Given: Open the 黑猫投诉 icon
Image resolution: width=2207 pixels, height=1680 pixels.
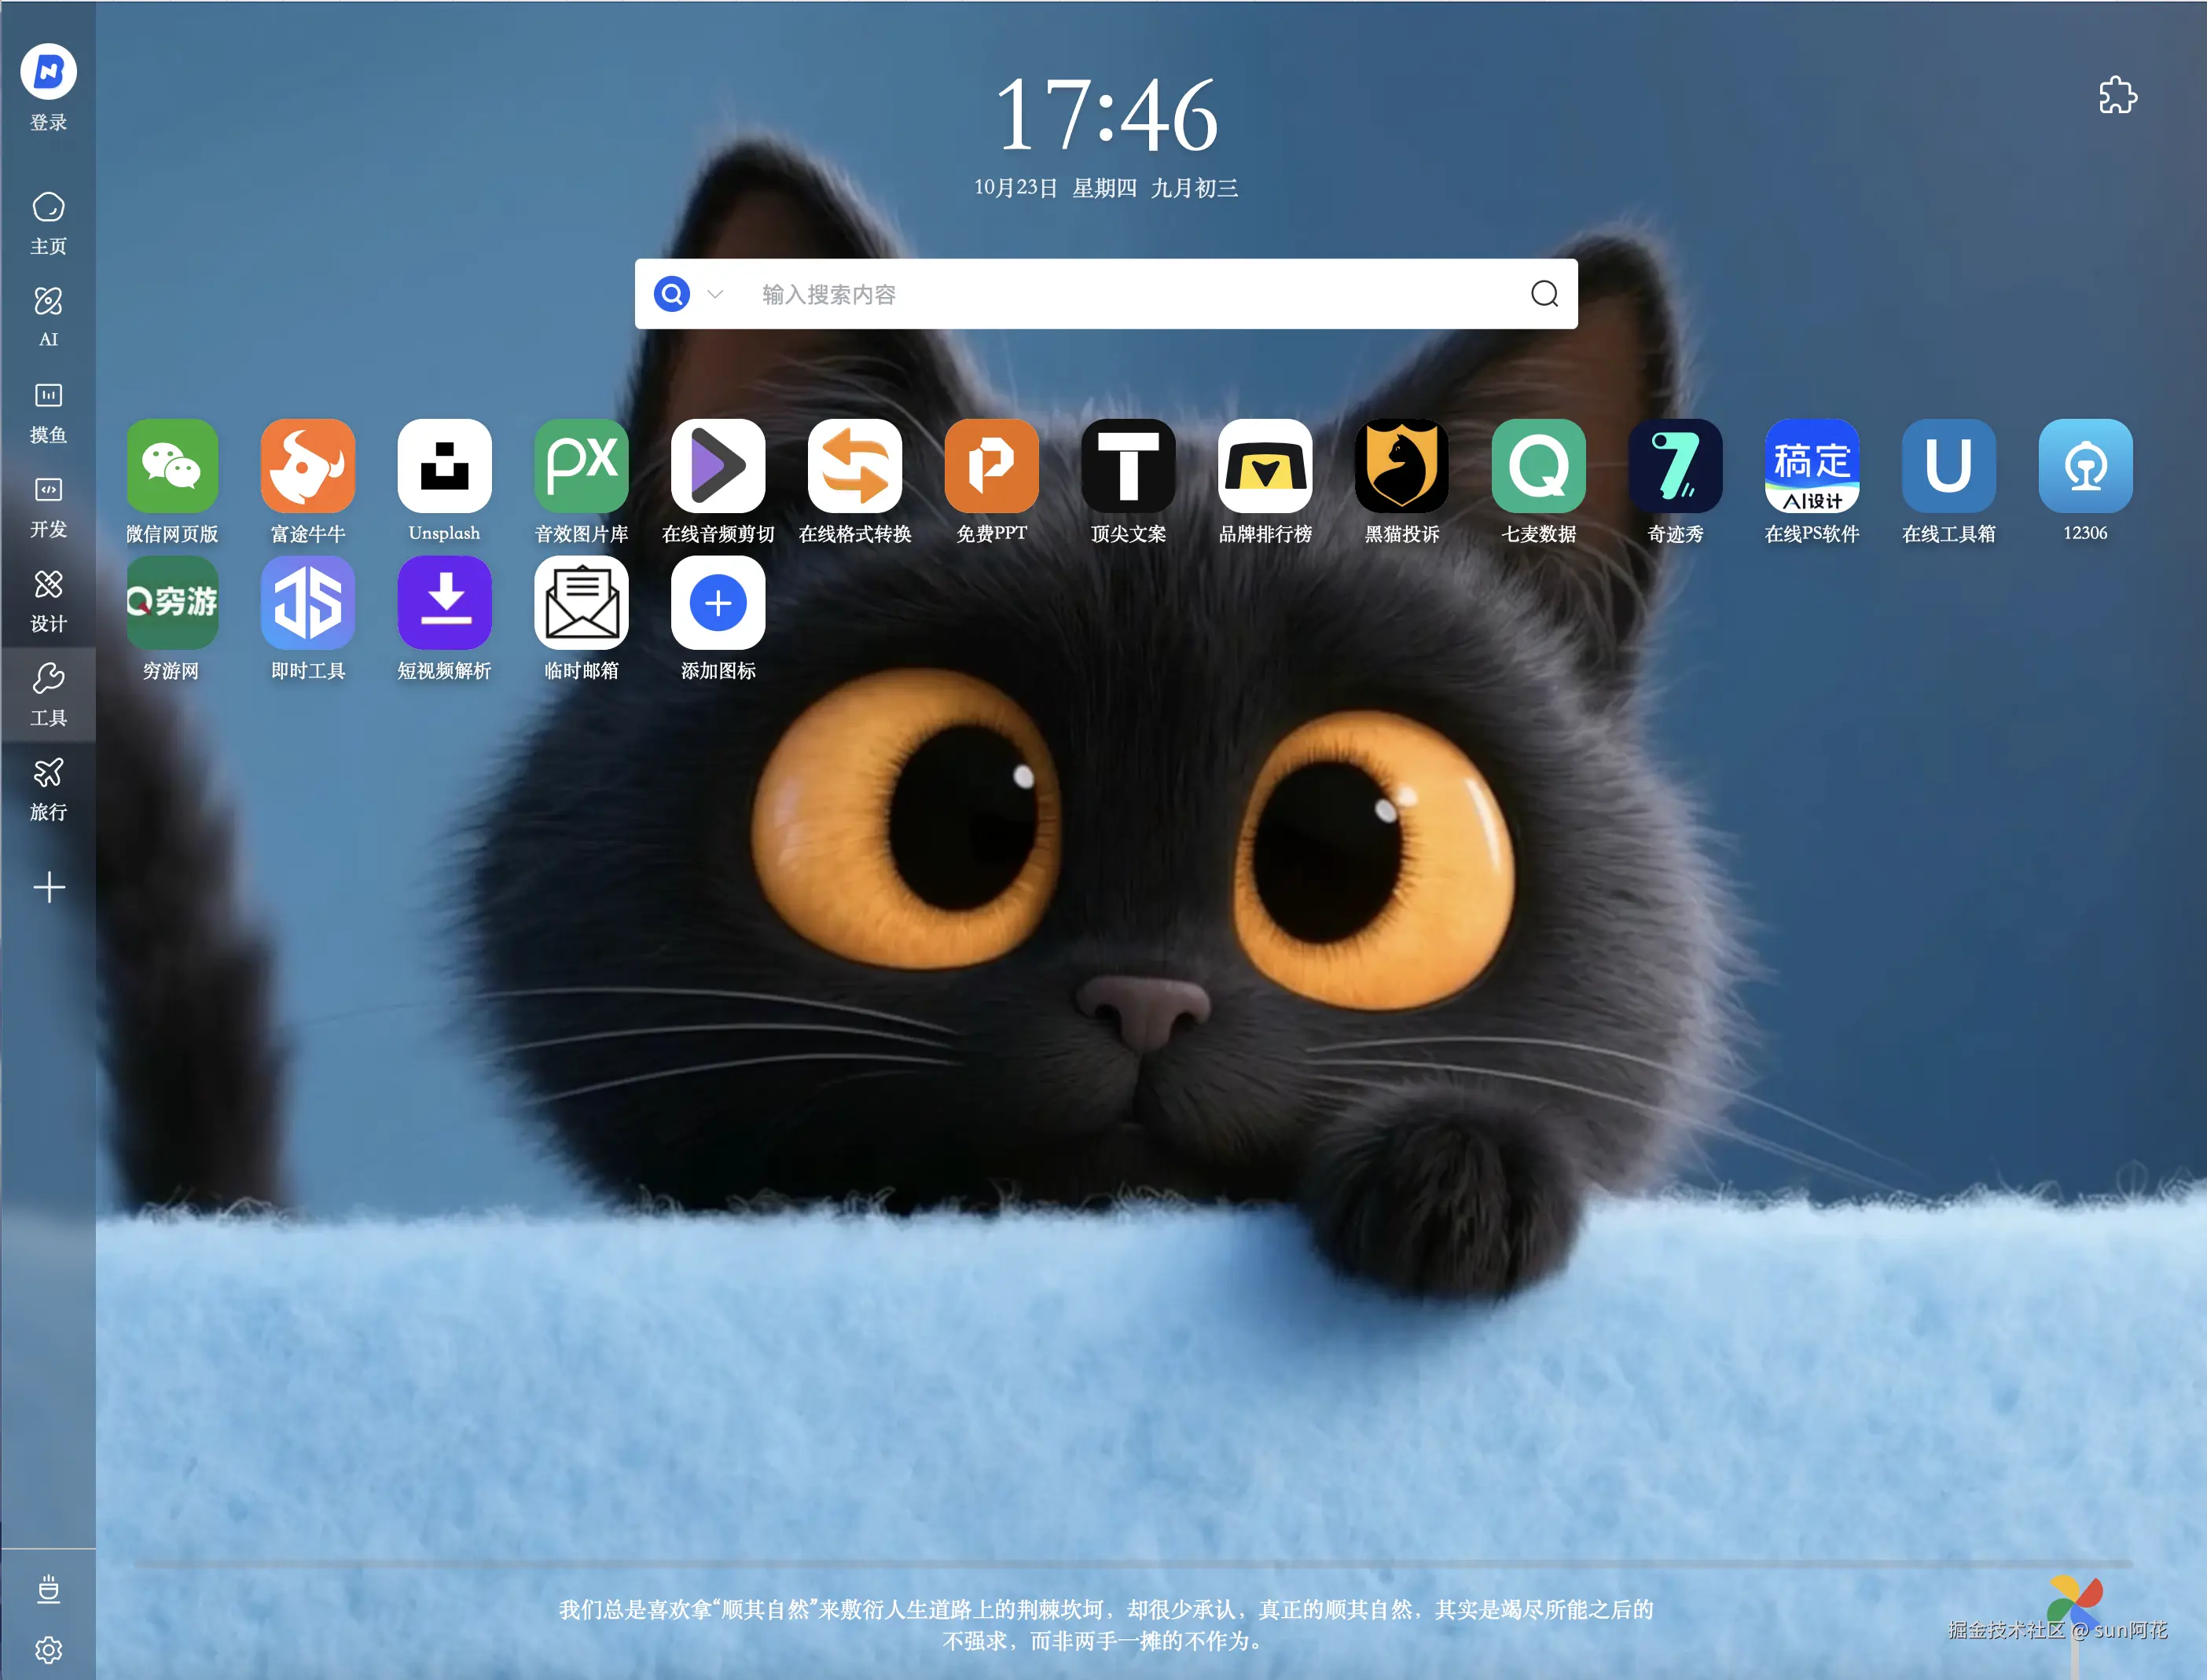Looking at the screenshot, I should (x=1401, y=466).
